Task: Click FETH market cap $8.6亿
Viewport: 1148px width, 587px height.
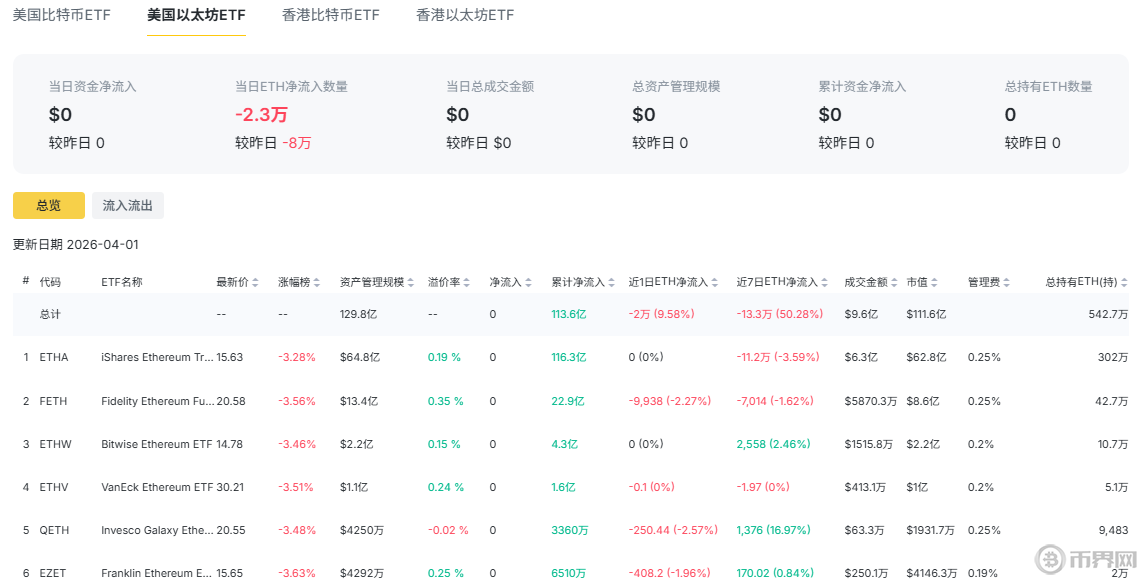Action: pyautogui.click(x=922, y=401)
